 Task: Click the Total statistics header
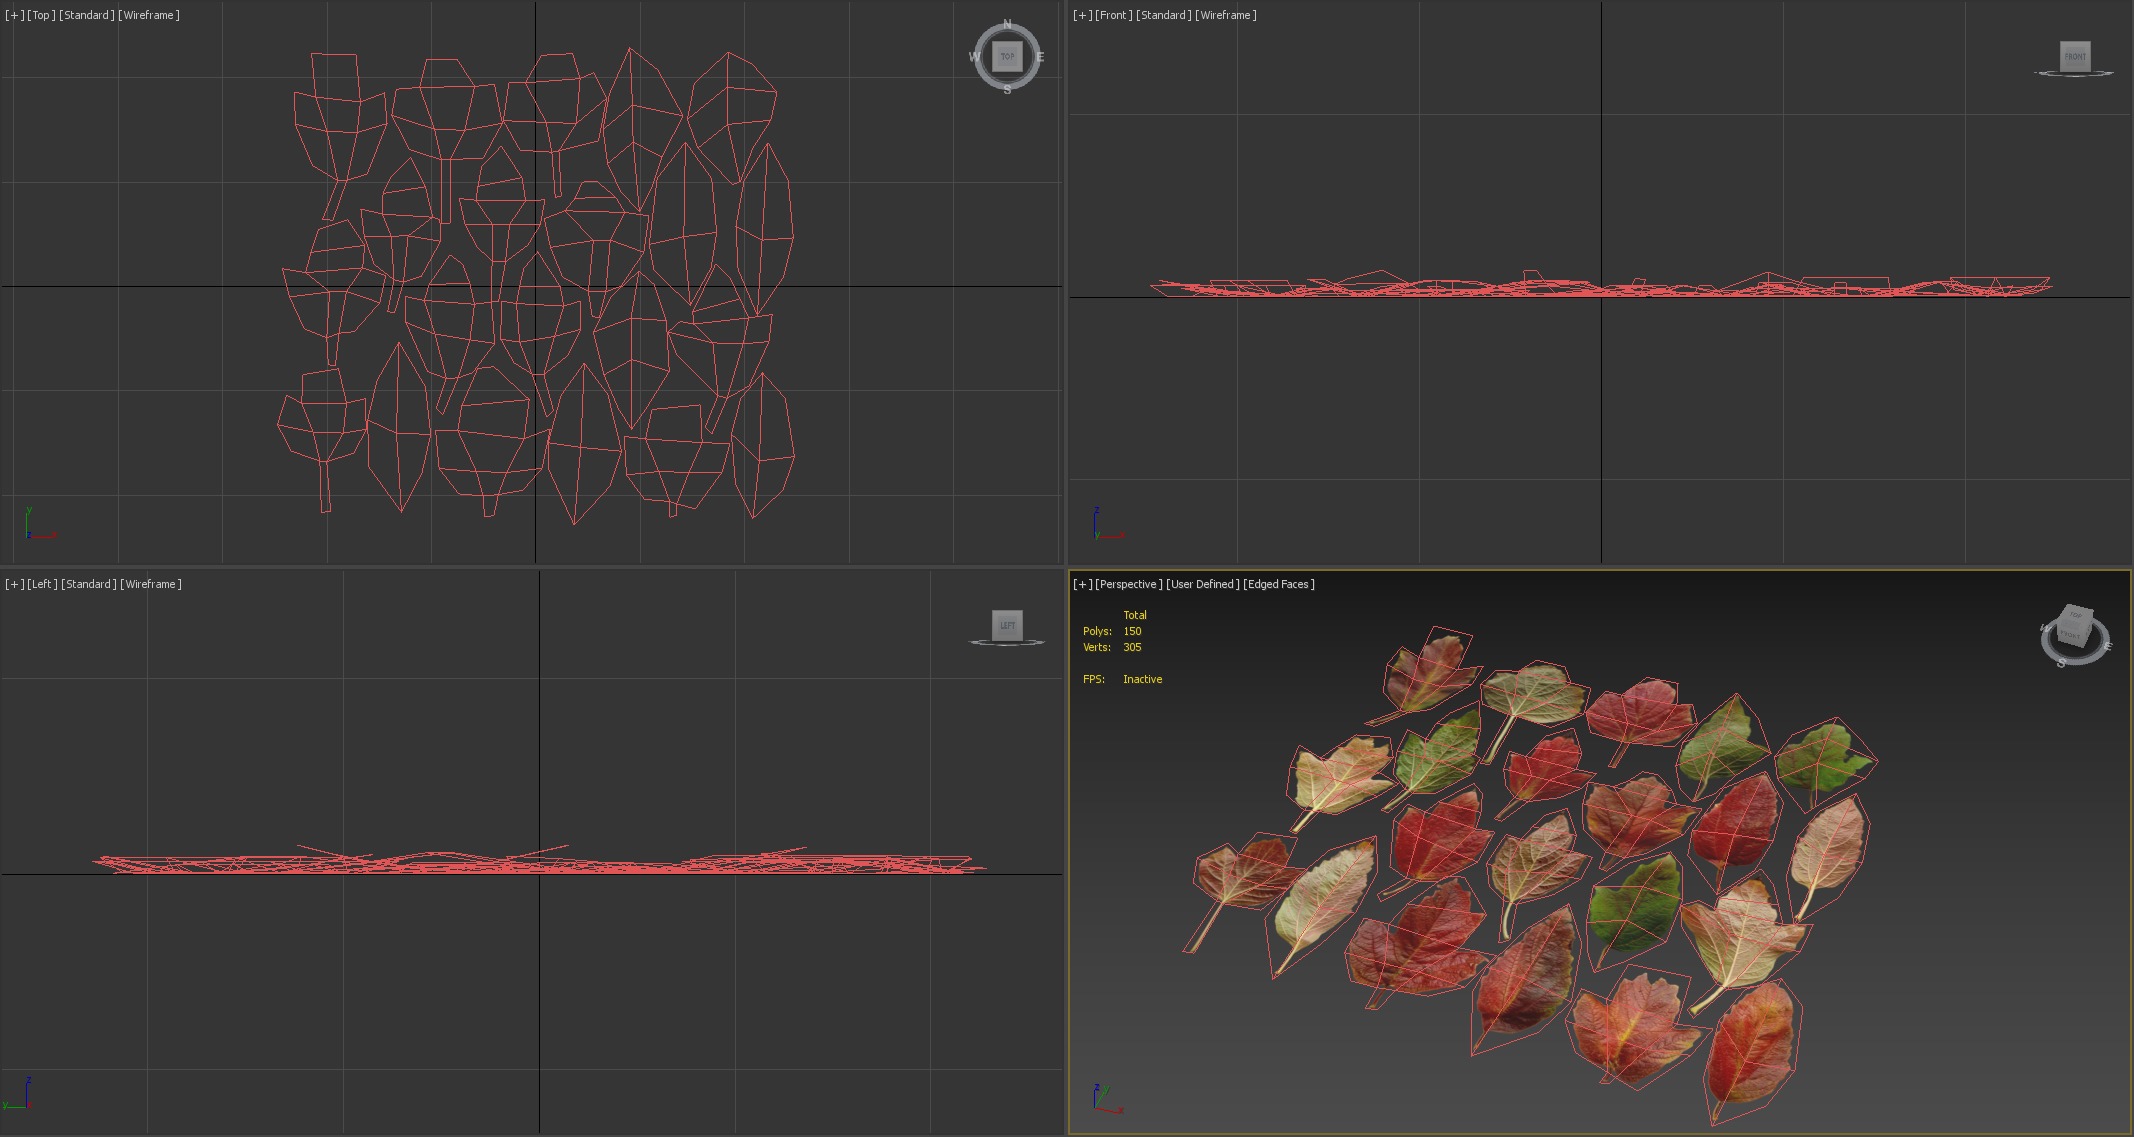coord(1135,615)
